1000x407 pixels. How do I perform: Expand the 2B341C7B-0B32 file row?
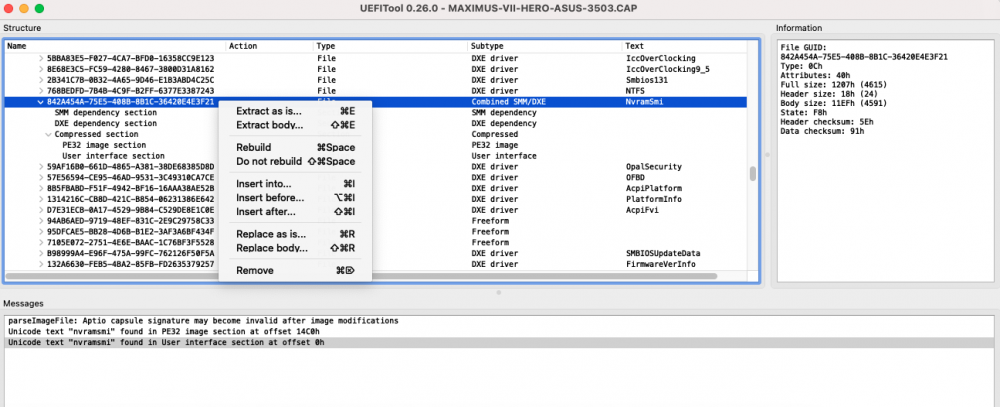point(41,80)
